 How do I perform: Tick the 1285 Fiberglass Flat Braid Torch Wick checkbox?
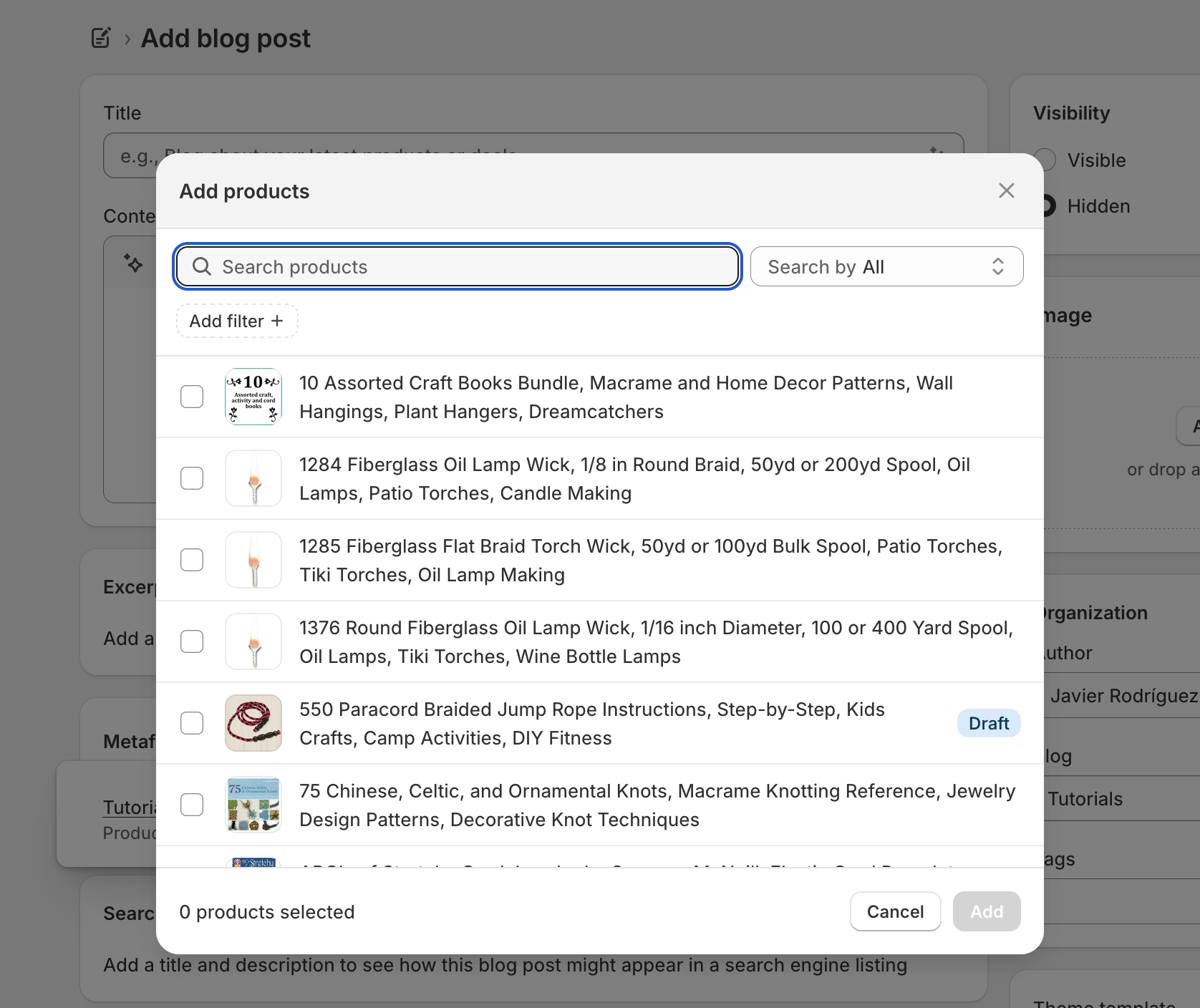click(192, 560)
